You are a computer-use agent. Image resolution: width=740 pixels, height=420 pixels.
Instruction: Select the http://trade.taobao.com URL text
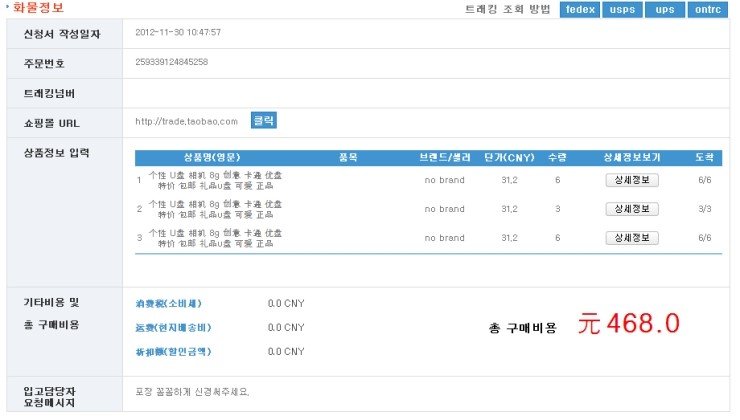point(186,121)
